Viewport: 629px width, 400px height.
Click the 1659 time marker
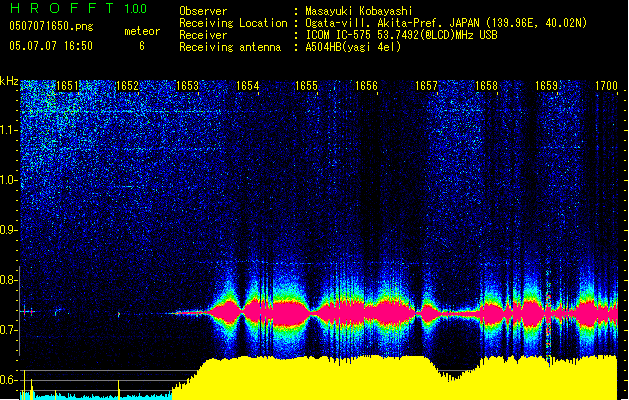pyautogui.click(x=546, y=86)
